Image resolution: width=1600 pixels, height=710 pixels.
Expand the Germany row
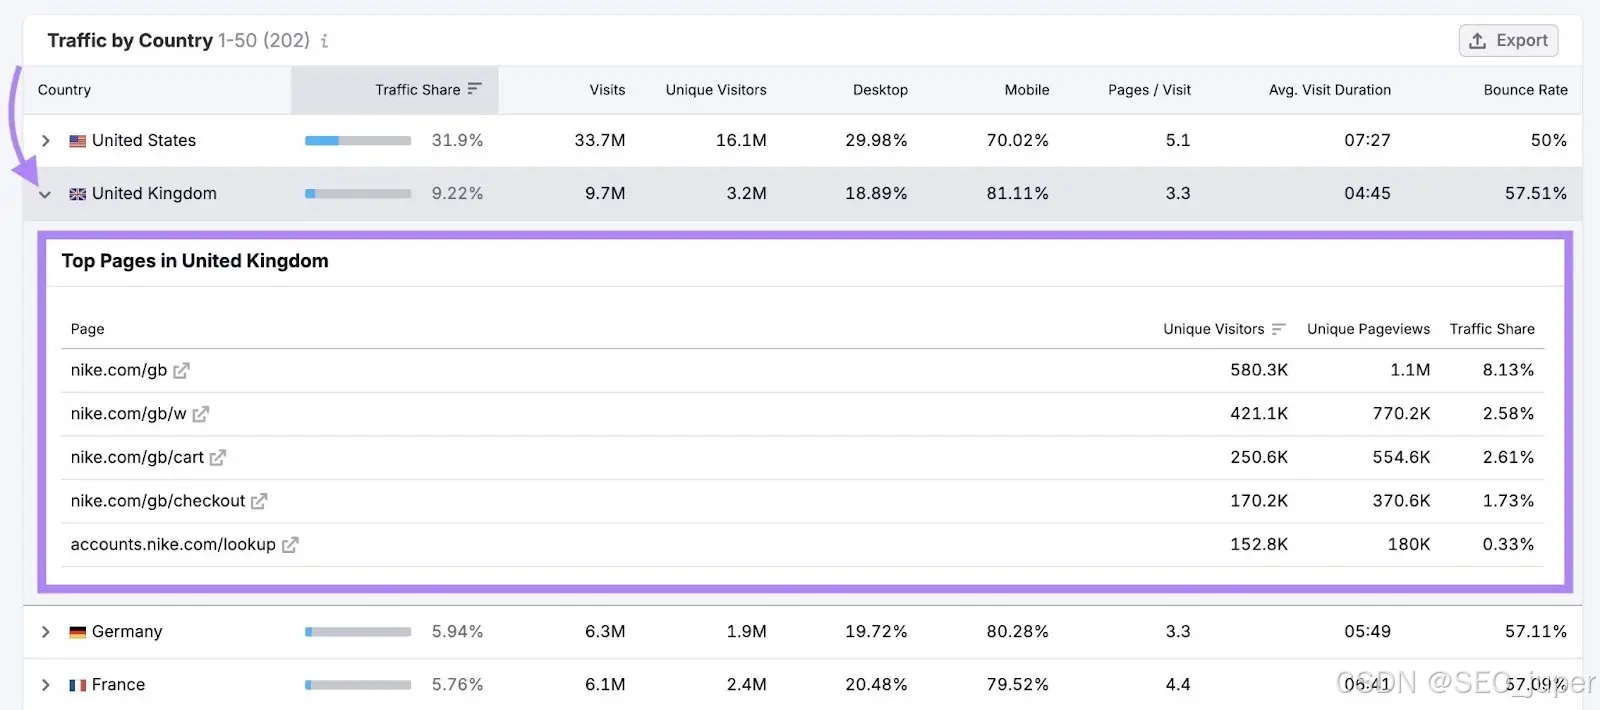coord(45,632)
